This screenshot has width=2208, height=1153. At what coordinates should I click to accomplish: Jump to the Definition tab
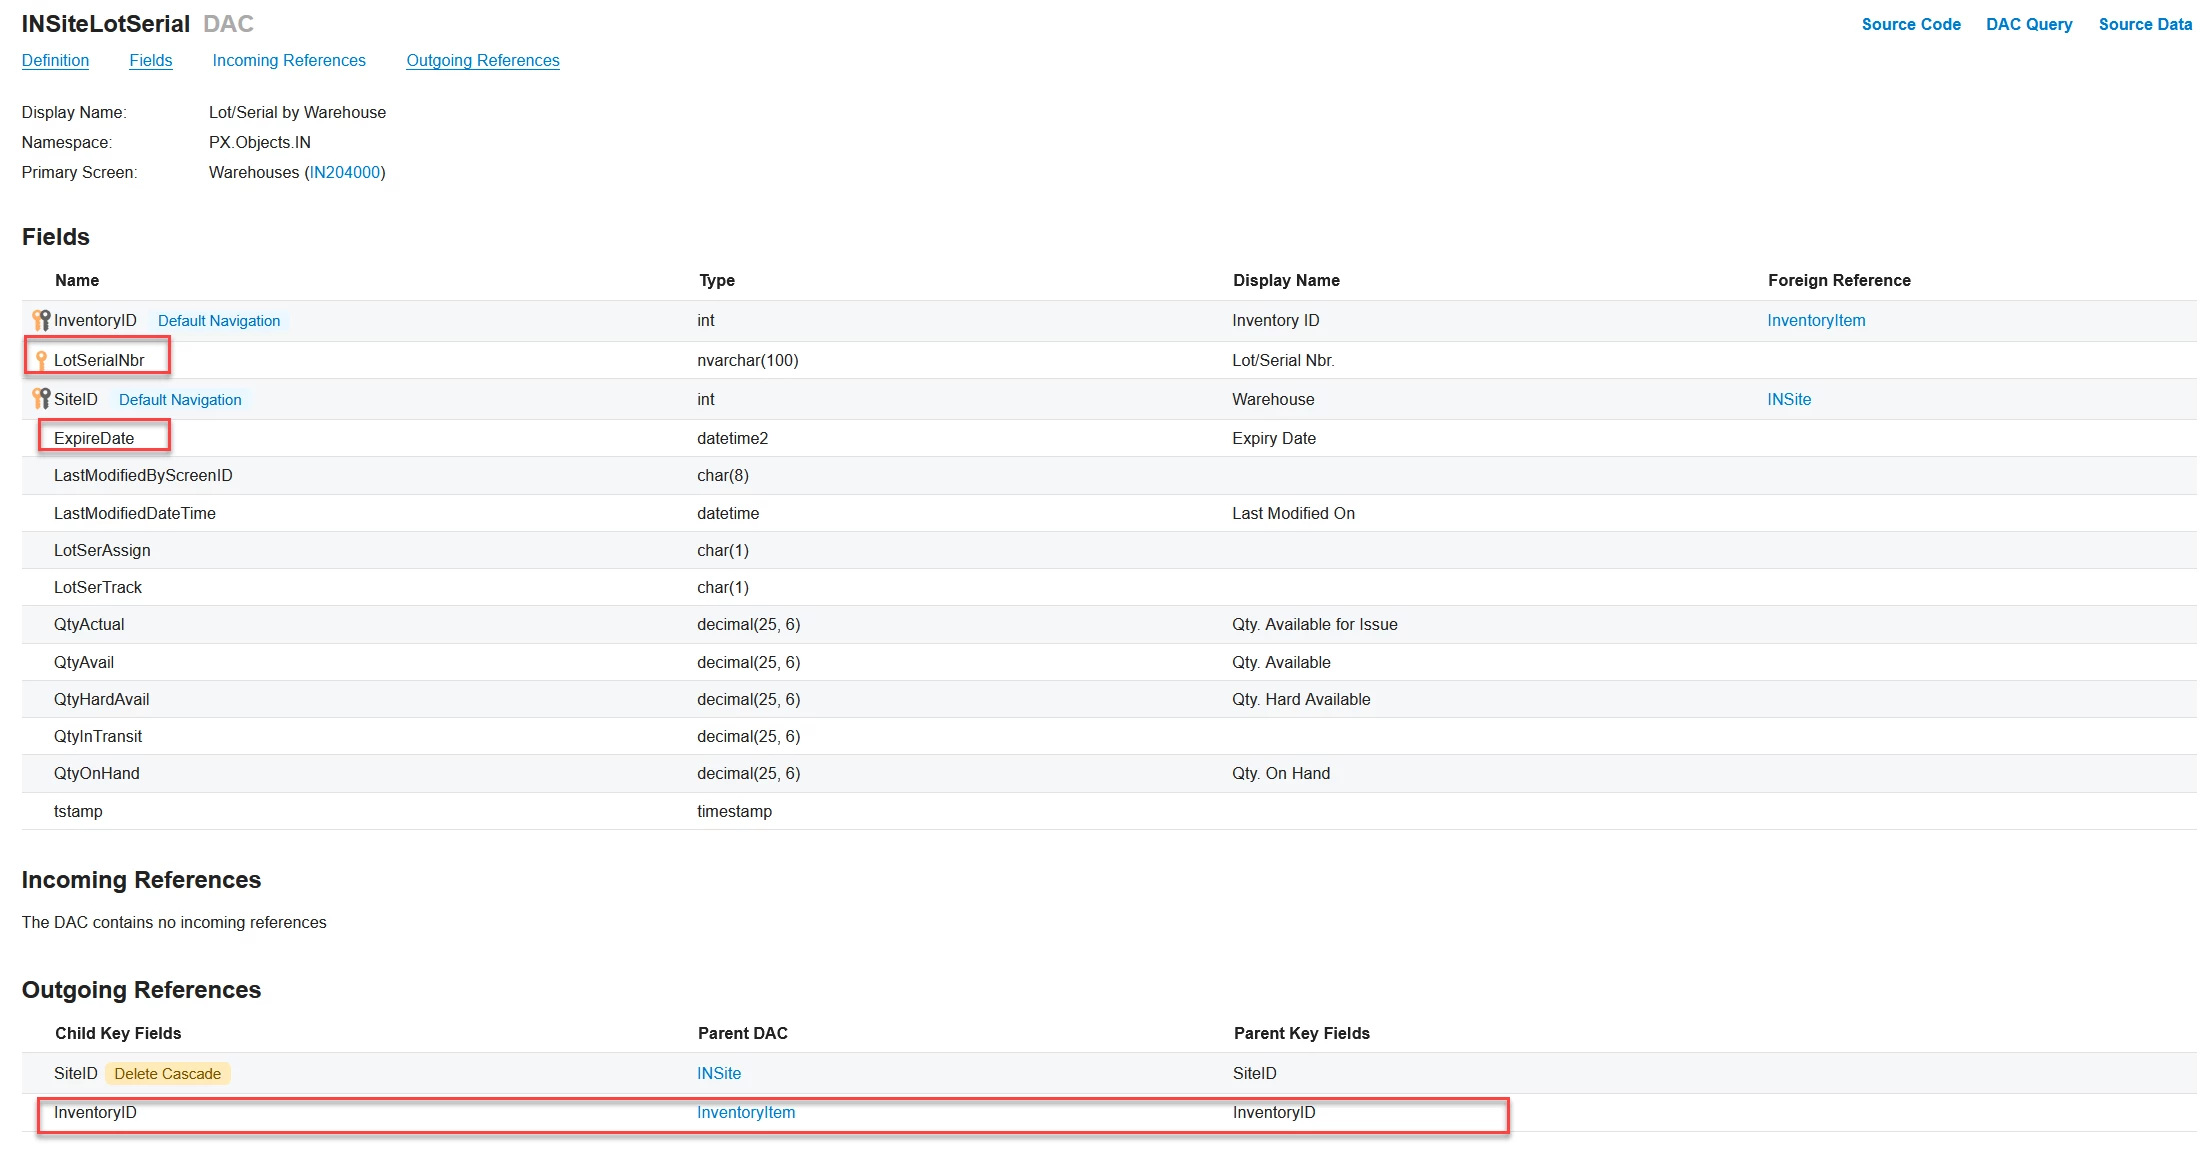[55, 60]
